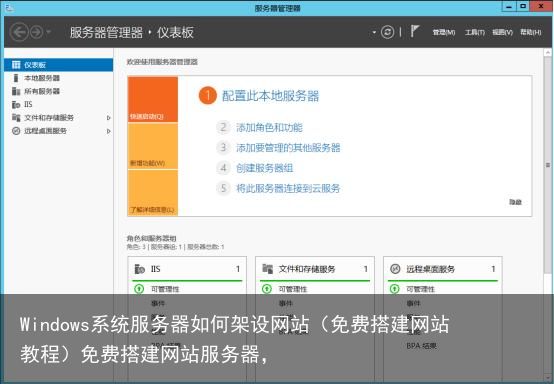
Task: Click green status icon in IIS tile
Action: click(x=139, y=289)
